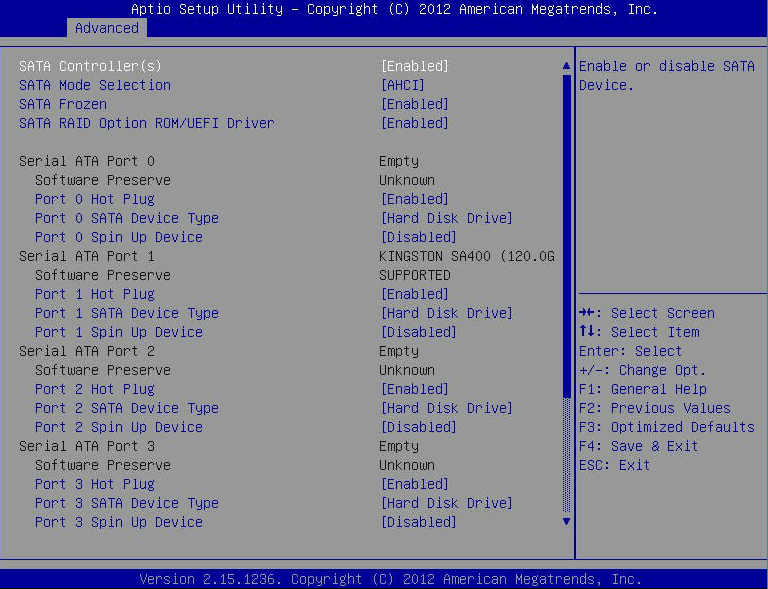Change Port 3 SATA Device Type value
768x589 pixels.
446,503
